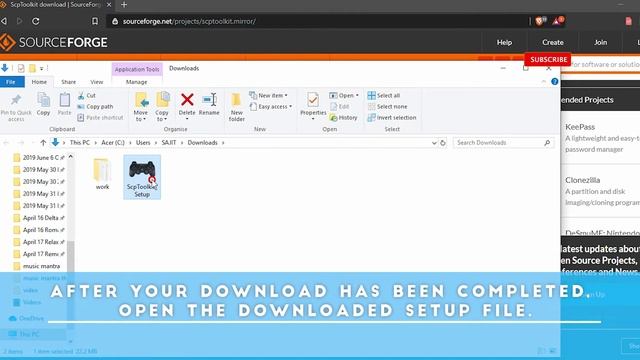640x360 pixels.
Task: Switch to the Share ribbon tab
Action: click(69, 82)
